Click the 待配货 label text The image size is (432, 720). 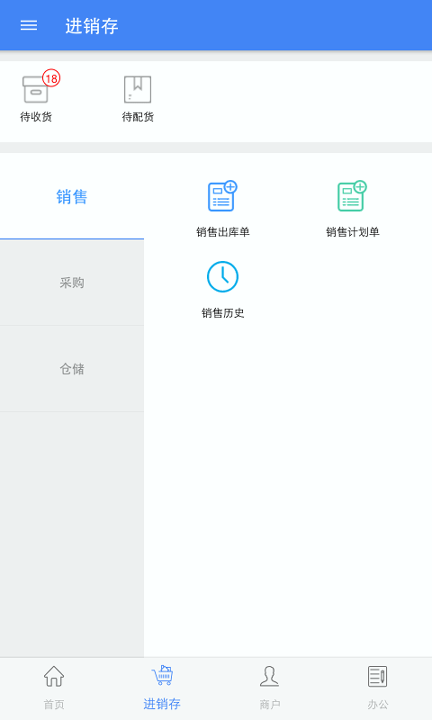coord(138,117)
